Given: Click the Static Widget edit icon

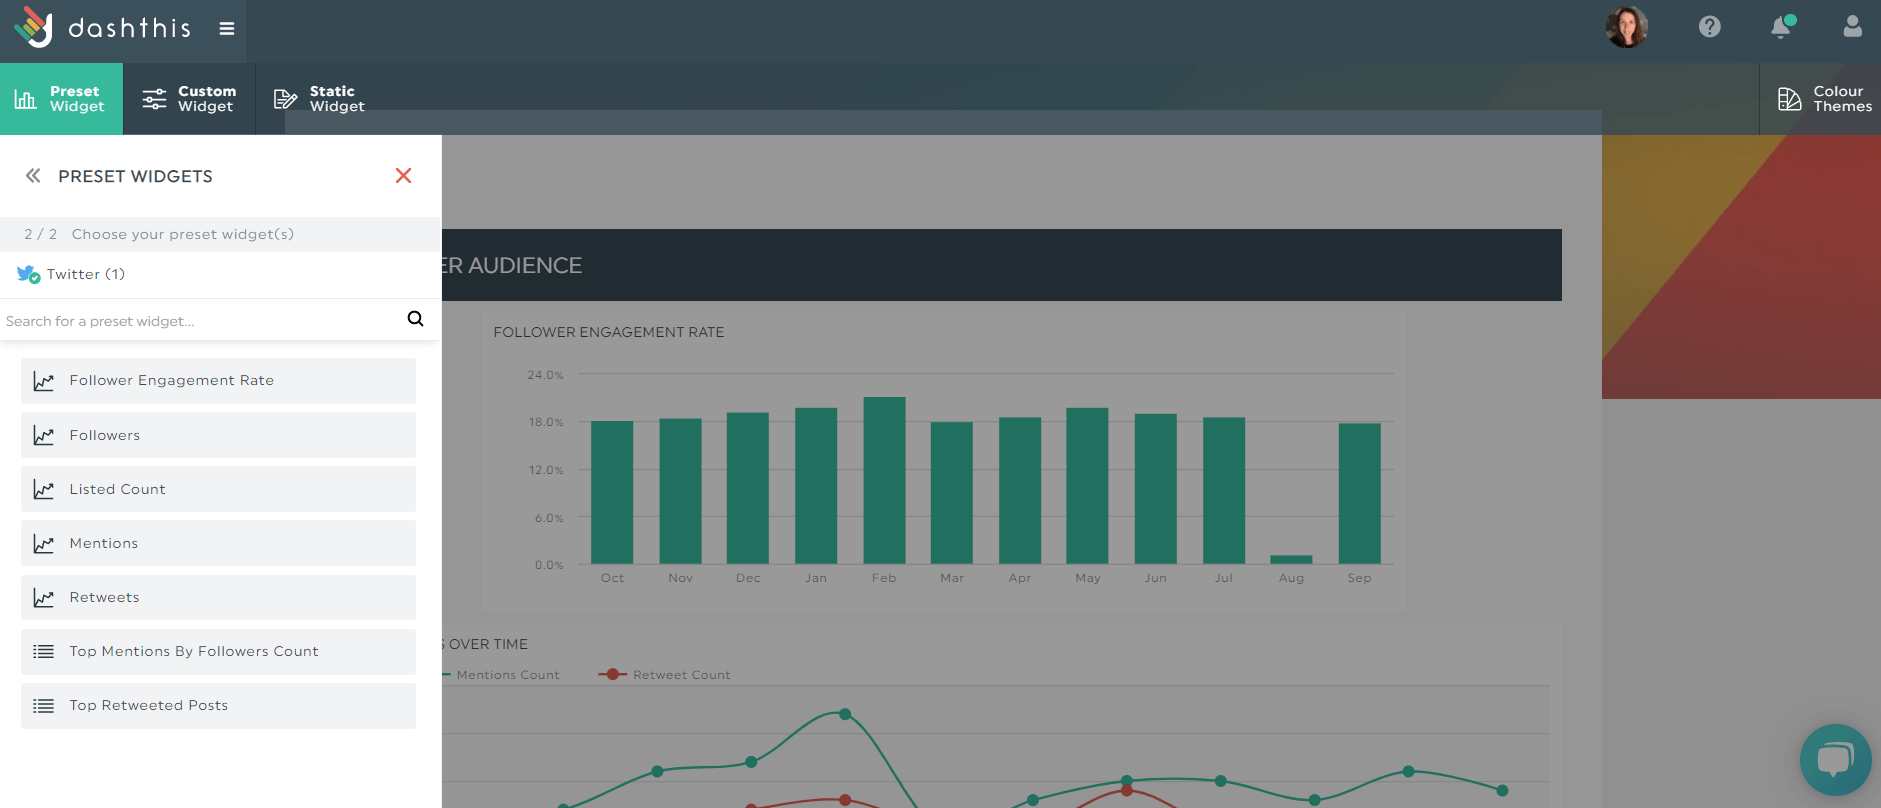Looking at the screenshot, I should (x=285, y=99).
